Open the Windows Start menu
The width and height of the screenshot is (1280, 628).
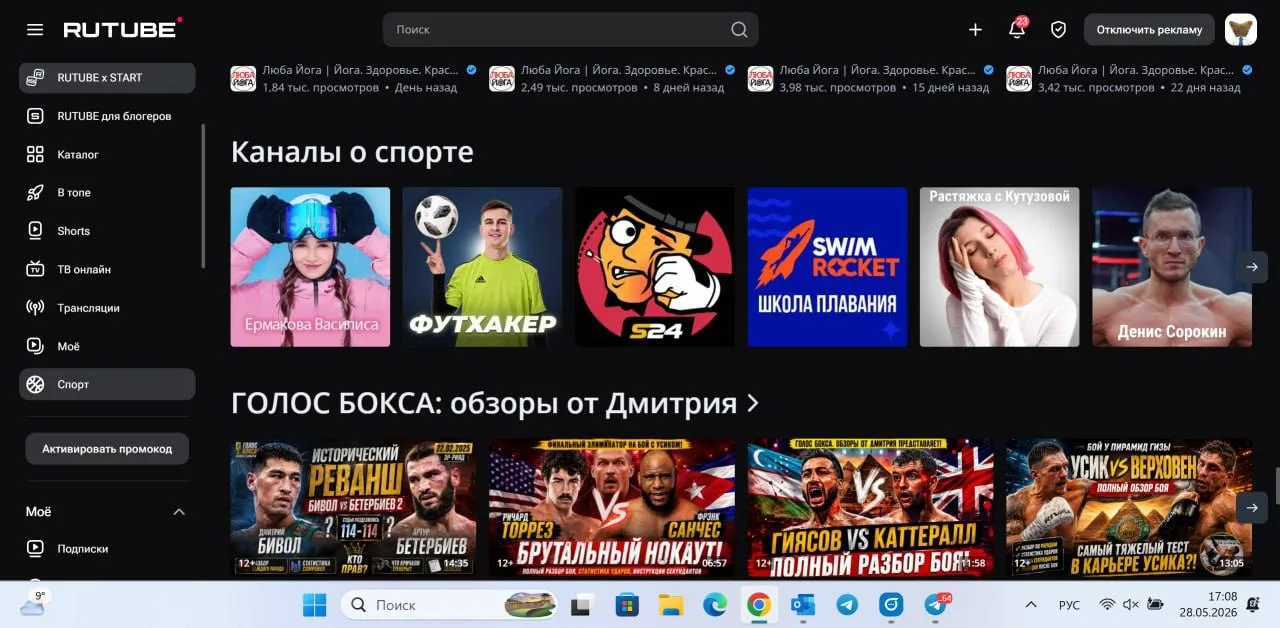[314, 605]
